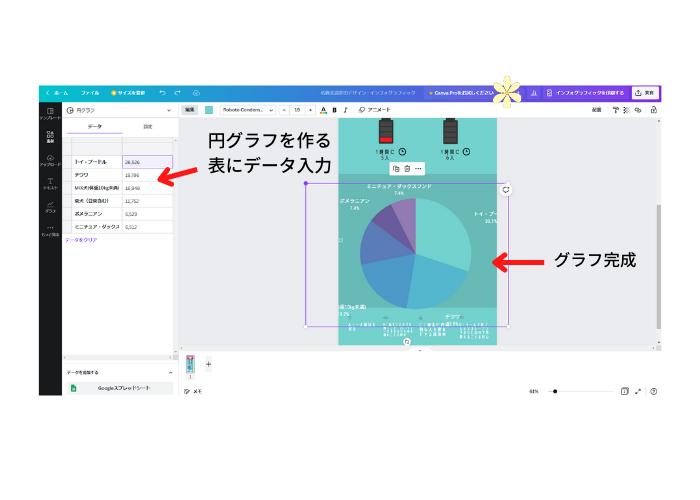Image resolution: width=700 pixels, height=500 pixels.
Task: Select the cell ポメラニアン
Action: pos(97,214)
